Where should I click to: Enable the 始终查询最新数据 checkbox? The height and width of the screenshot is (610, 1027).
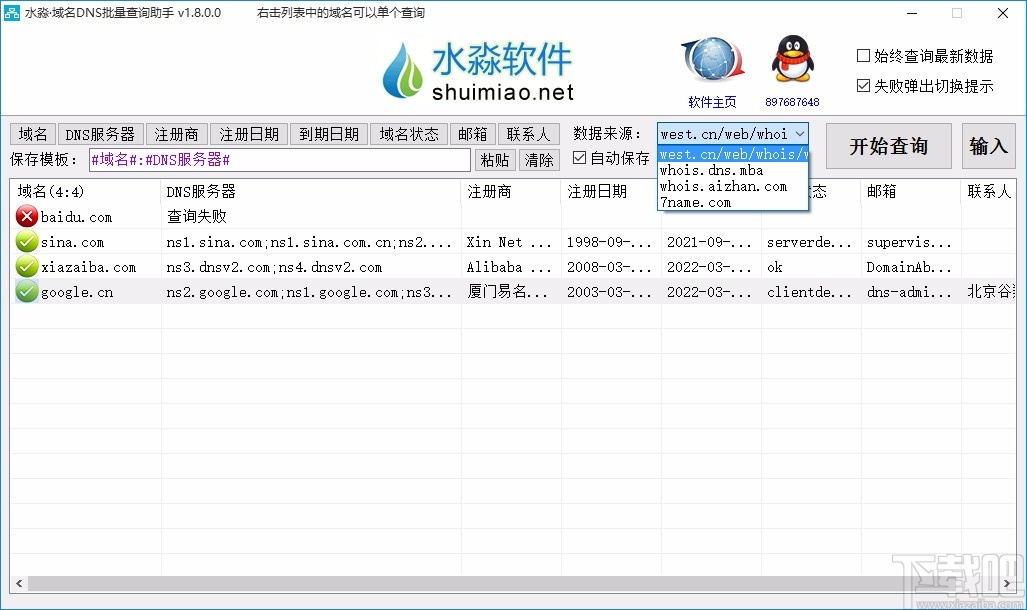pos(863,55)
